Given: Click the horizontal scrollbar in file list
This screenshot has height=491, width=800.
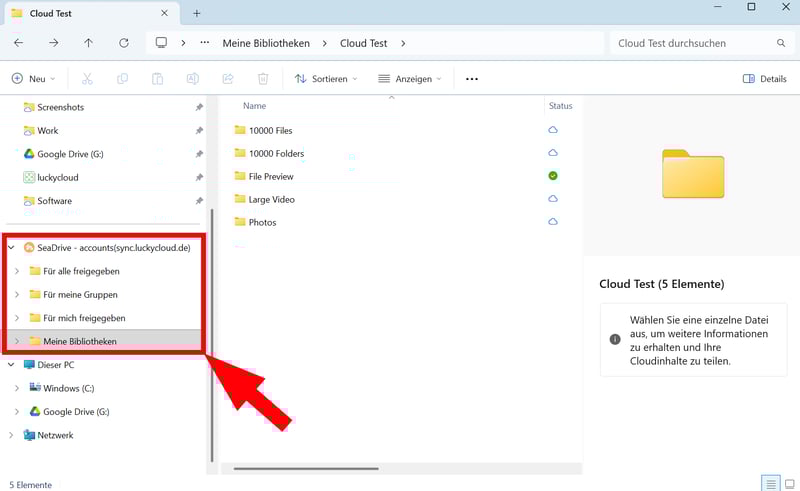Looking at the screenshot, I should click(x=305, y=468).
